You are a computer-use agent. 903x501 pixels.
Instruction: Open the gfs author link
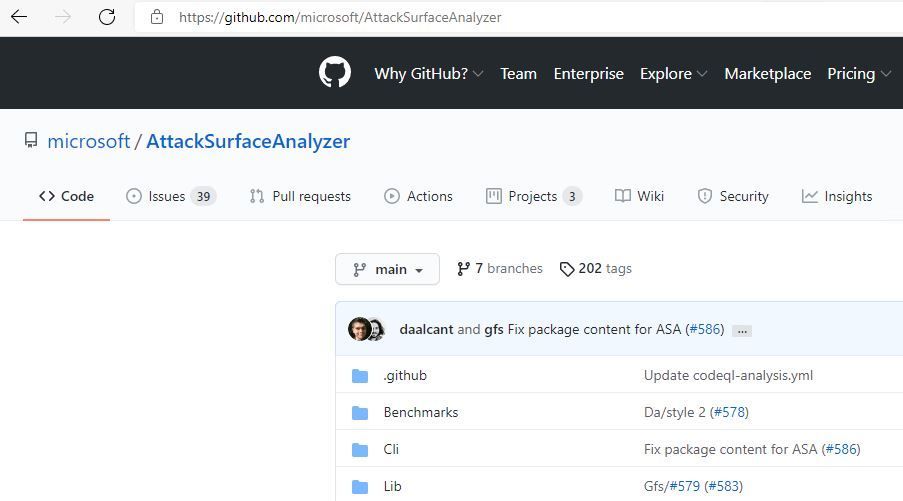(494, 329)
